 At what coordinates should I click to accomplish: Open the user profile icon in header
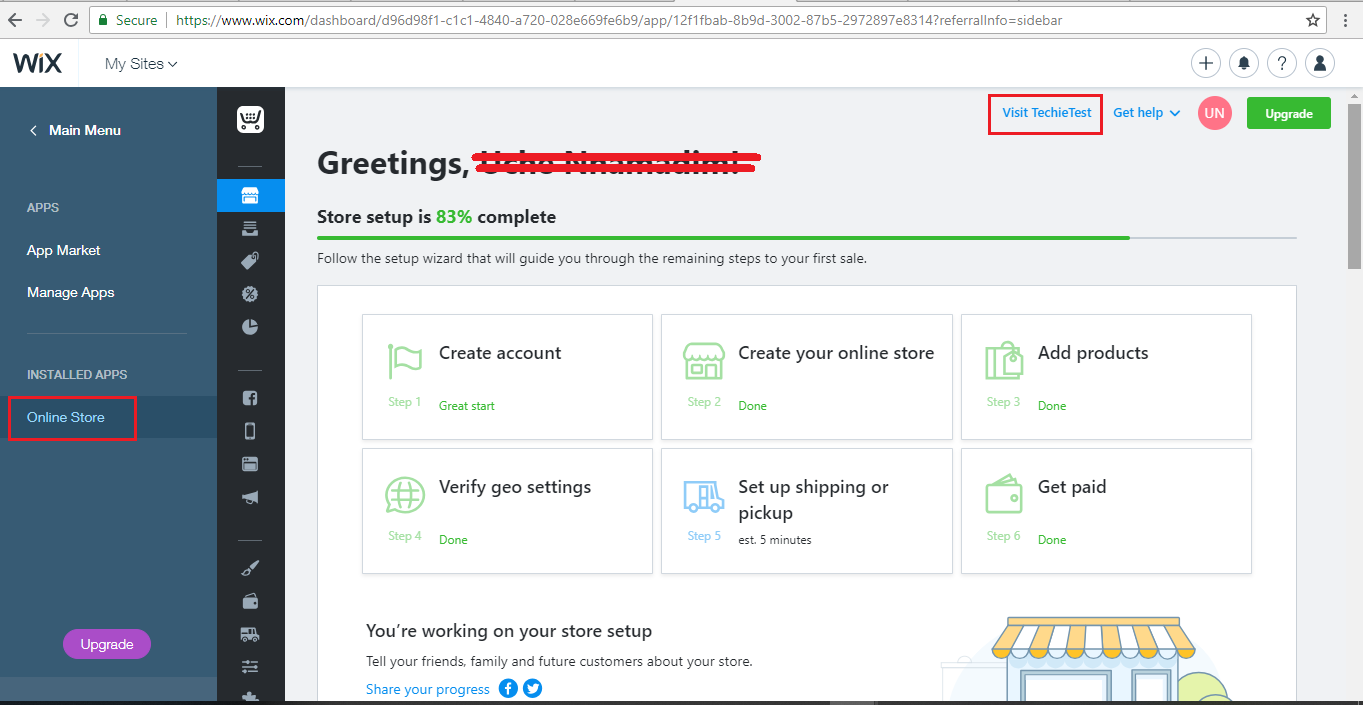click(x=1320, y=63)
